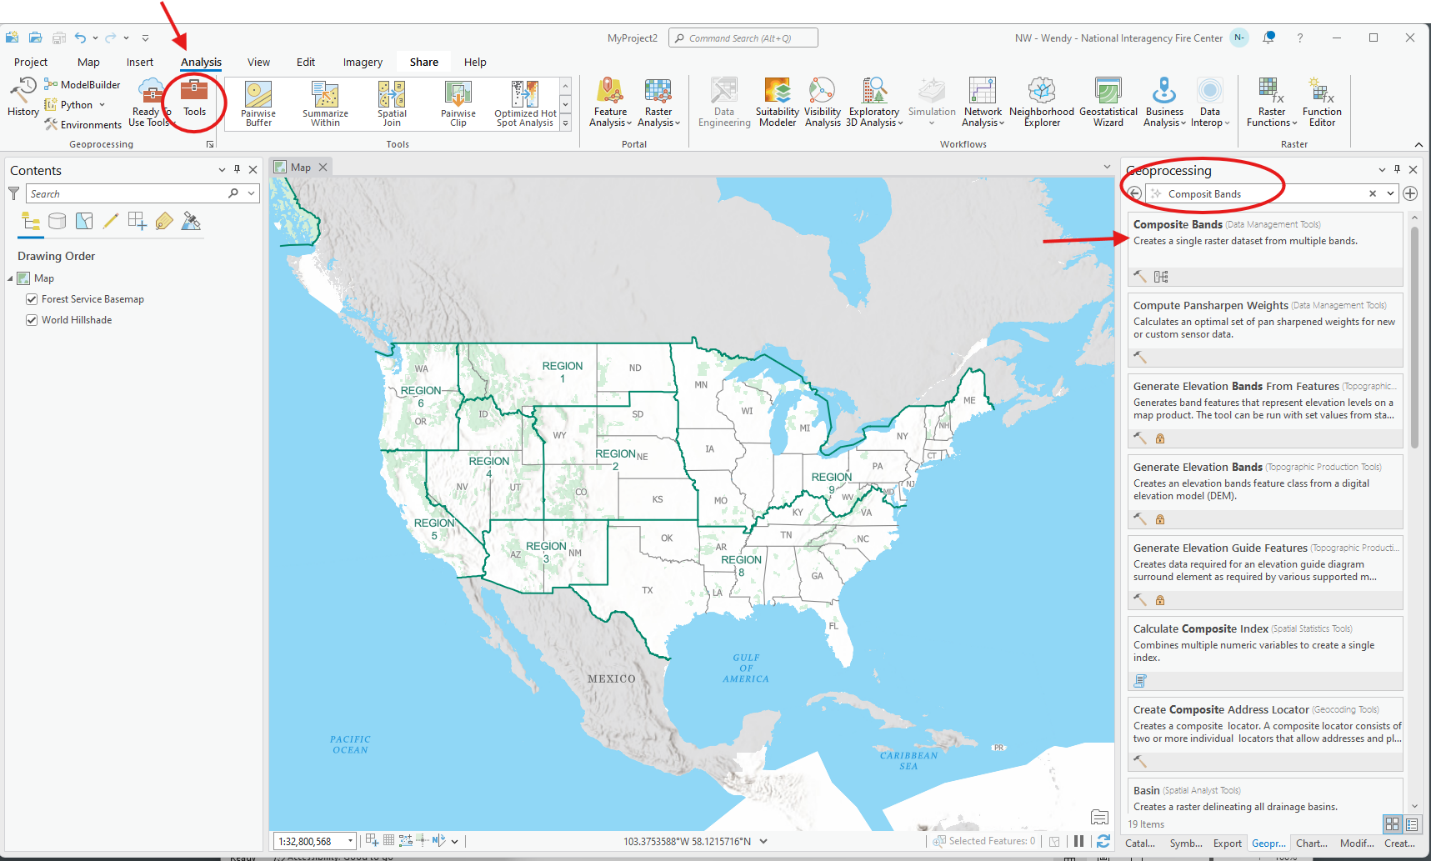Image resolution: width=1431 pixels, height=861 pixels.
Task: Uncheck the Forest Service Basemap layer
Action: point(32,299)
